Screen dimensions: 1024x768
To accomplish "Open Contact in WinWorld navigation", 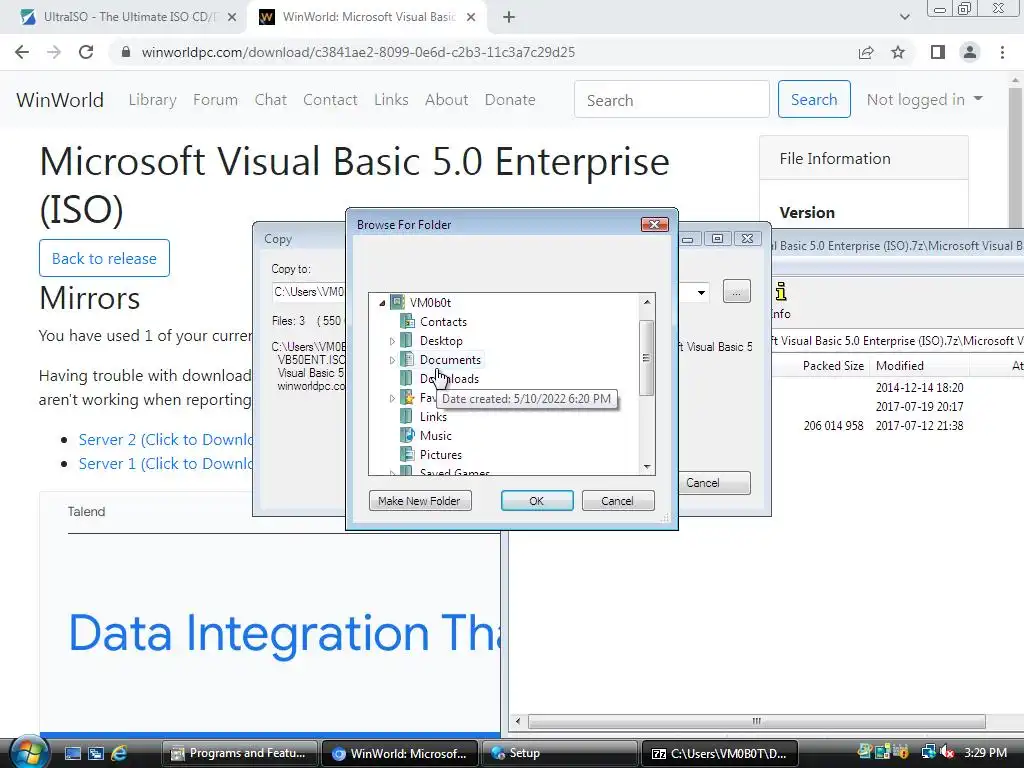I will (330, 100).
